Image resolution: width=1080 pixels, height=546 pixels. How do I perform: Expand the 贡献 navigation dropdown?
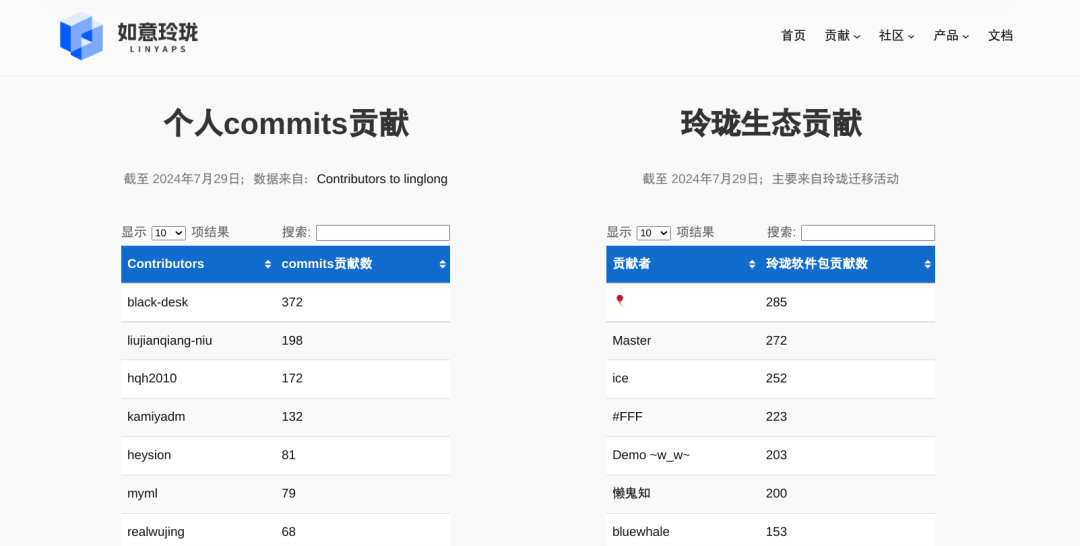(842, 36)
